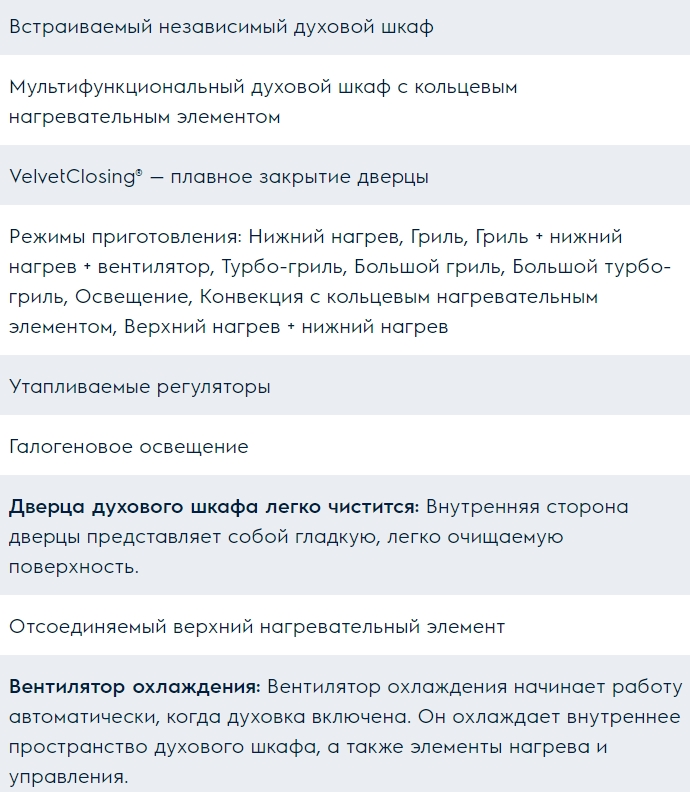Screen dimensions: 690x792
Task: Click the 'Режимы приготовления:' label
Action: [x=125, y=237]
